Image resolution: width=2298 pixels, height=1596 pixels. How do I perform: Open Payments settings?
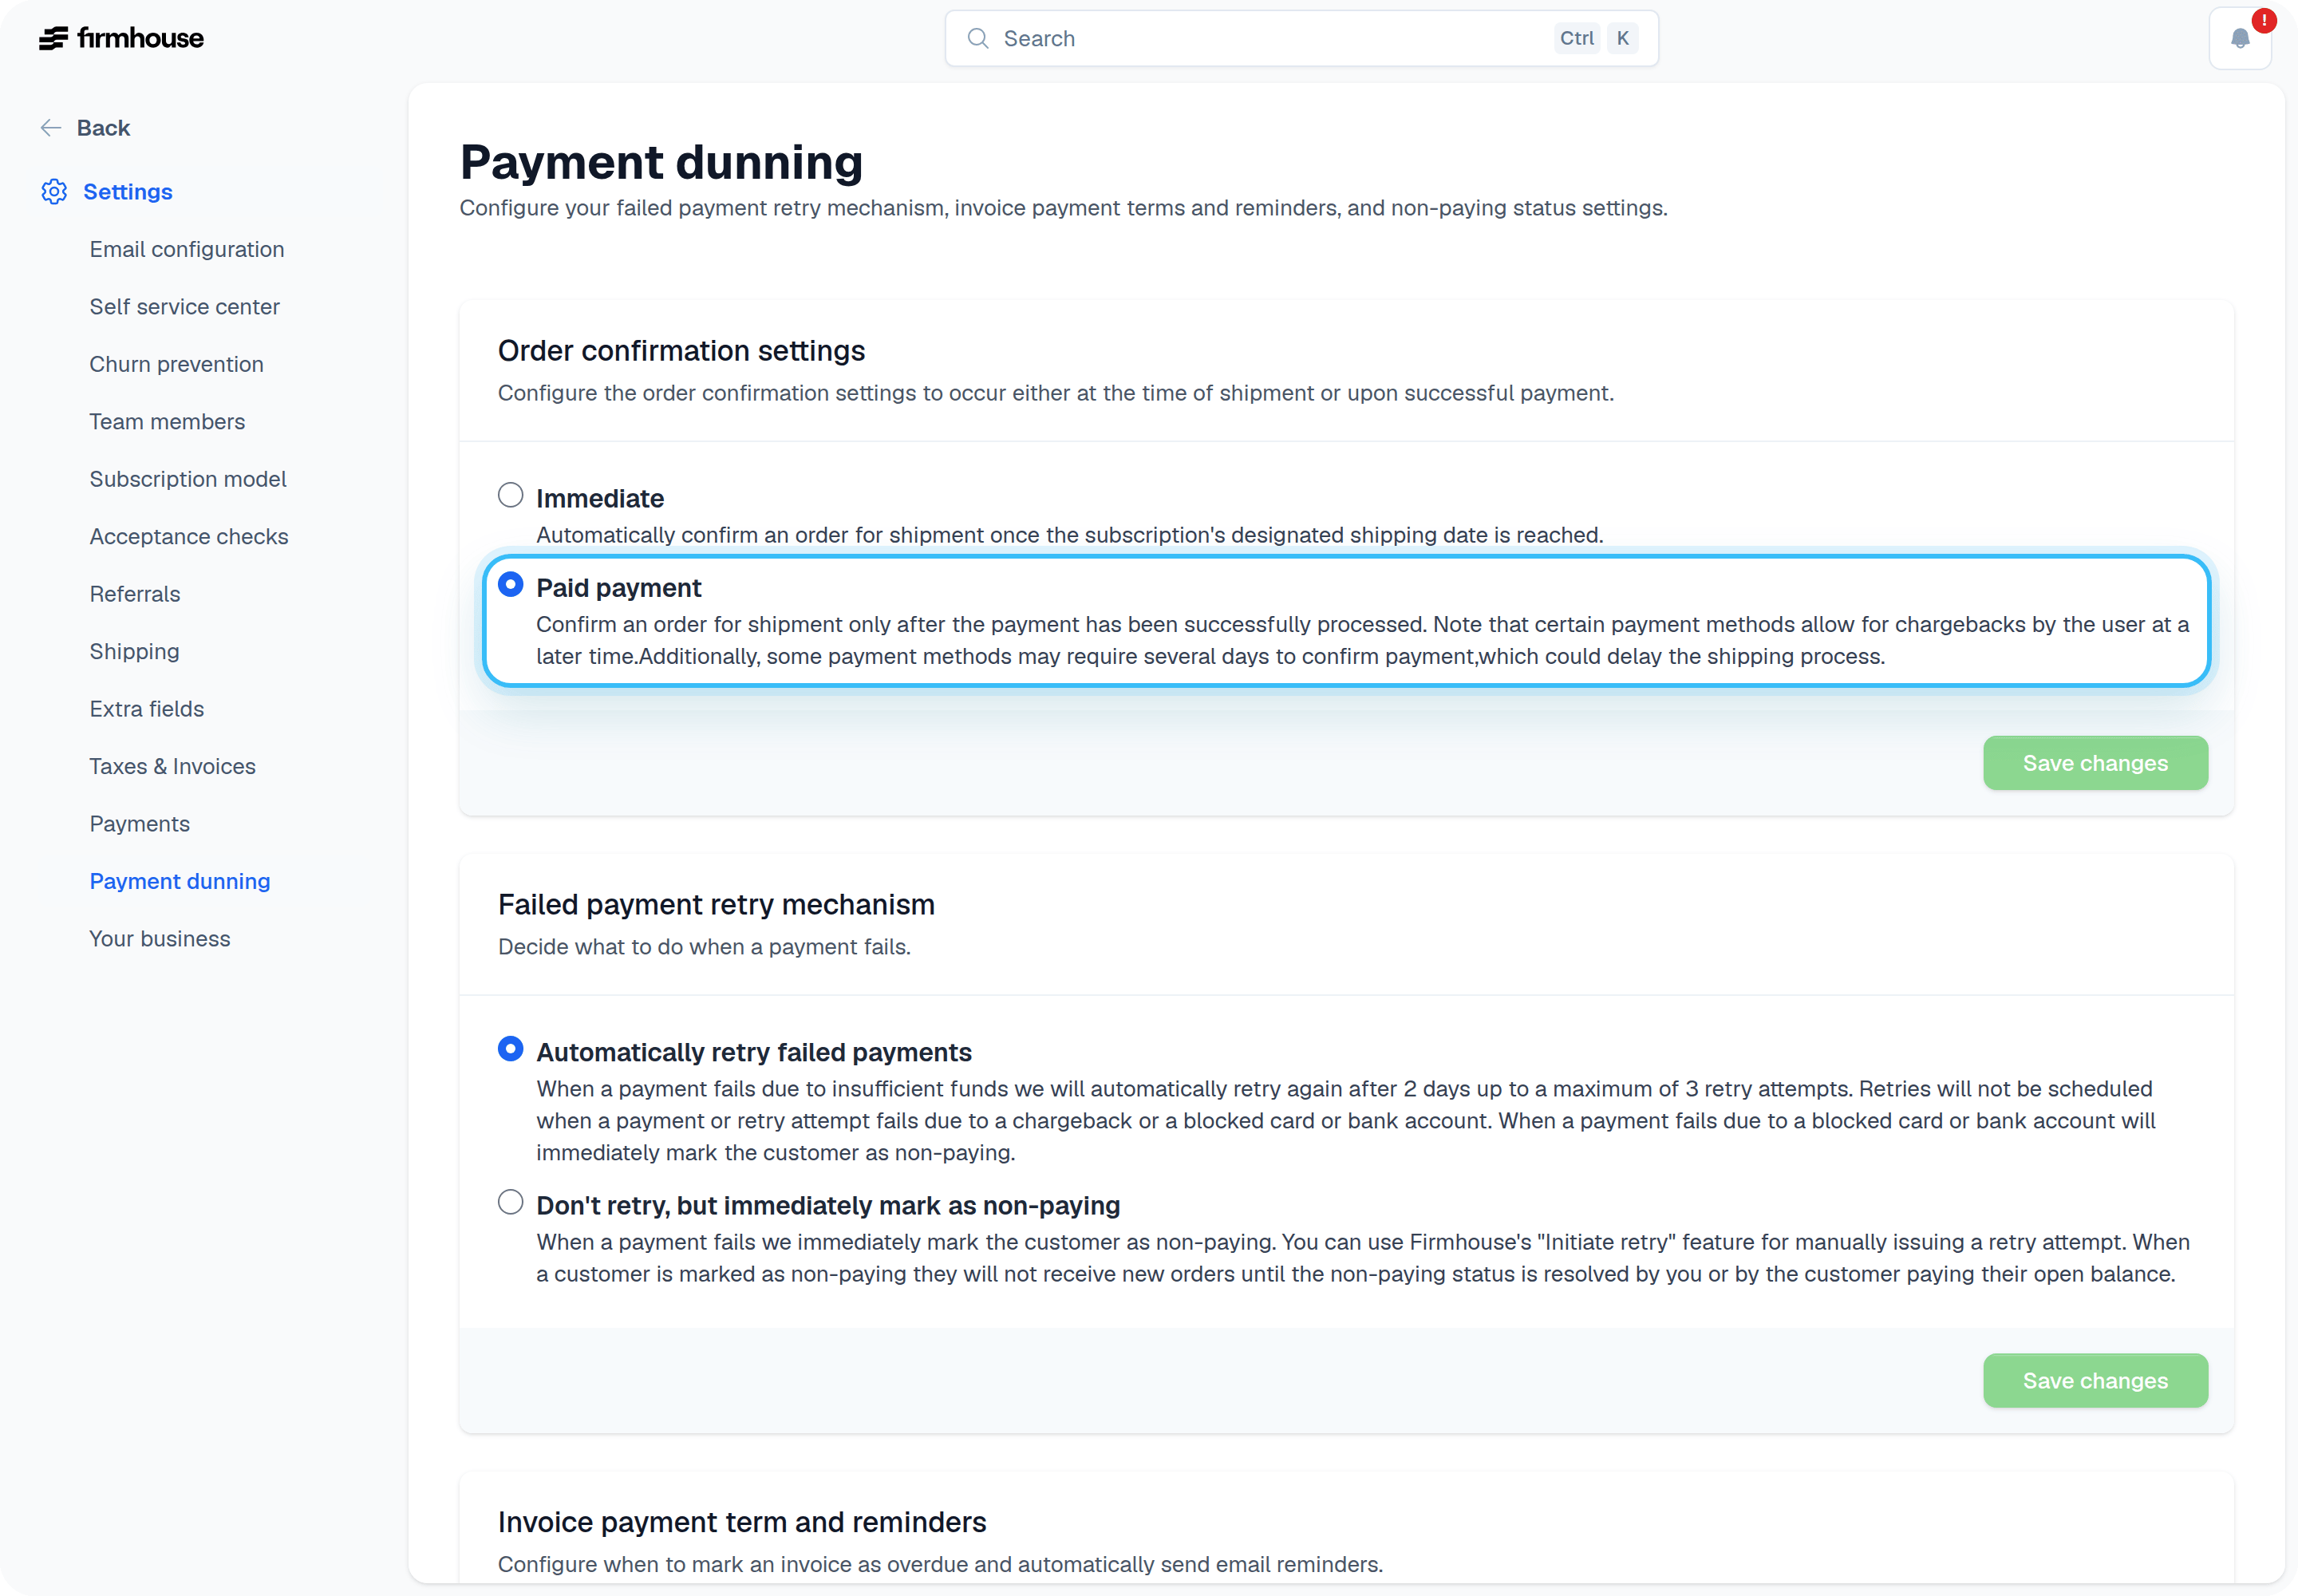pyautogui.click(x=139, y=824)
